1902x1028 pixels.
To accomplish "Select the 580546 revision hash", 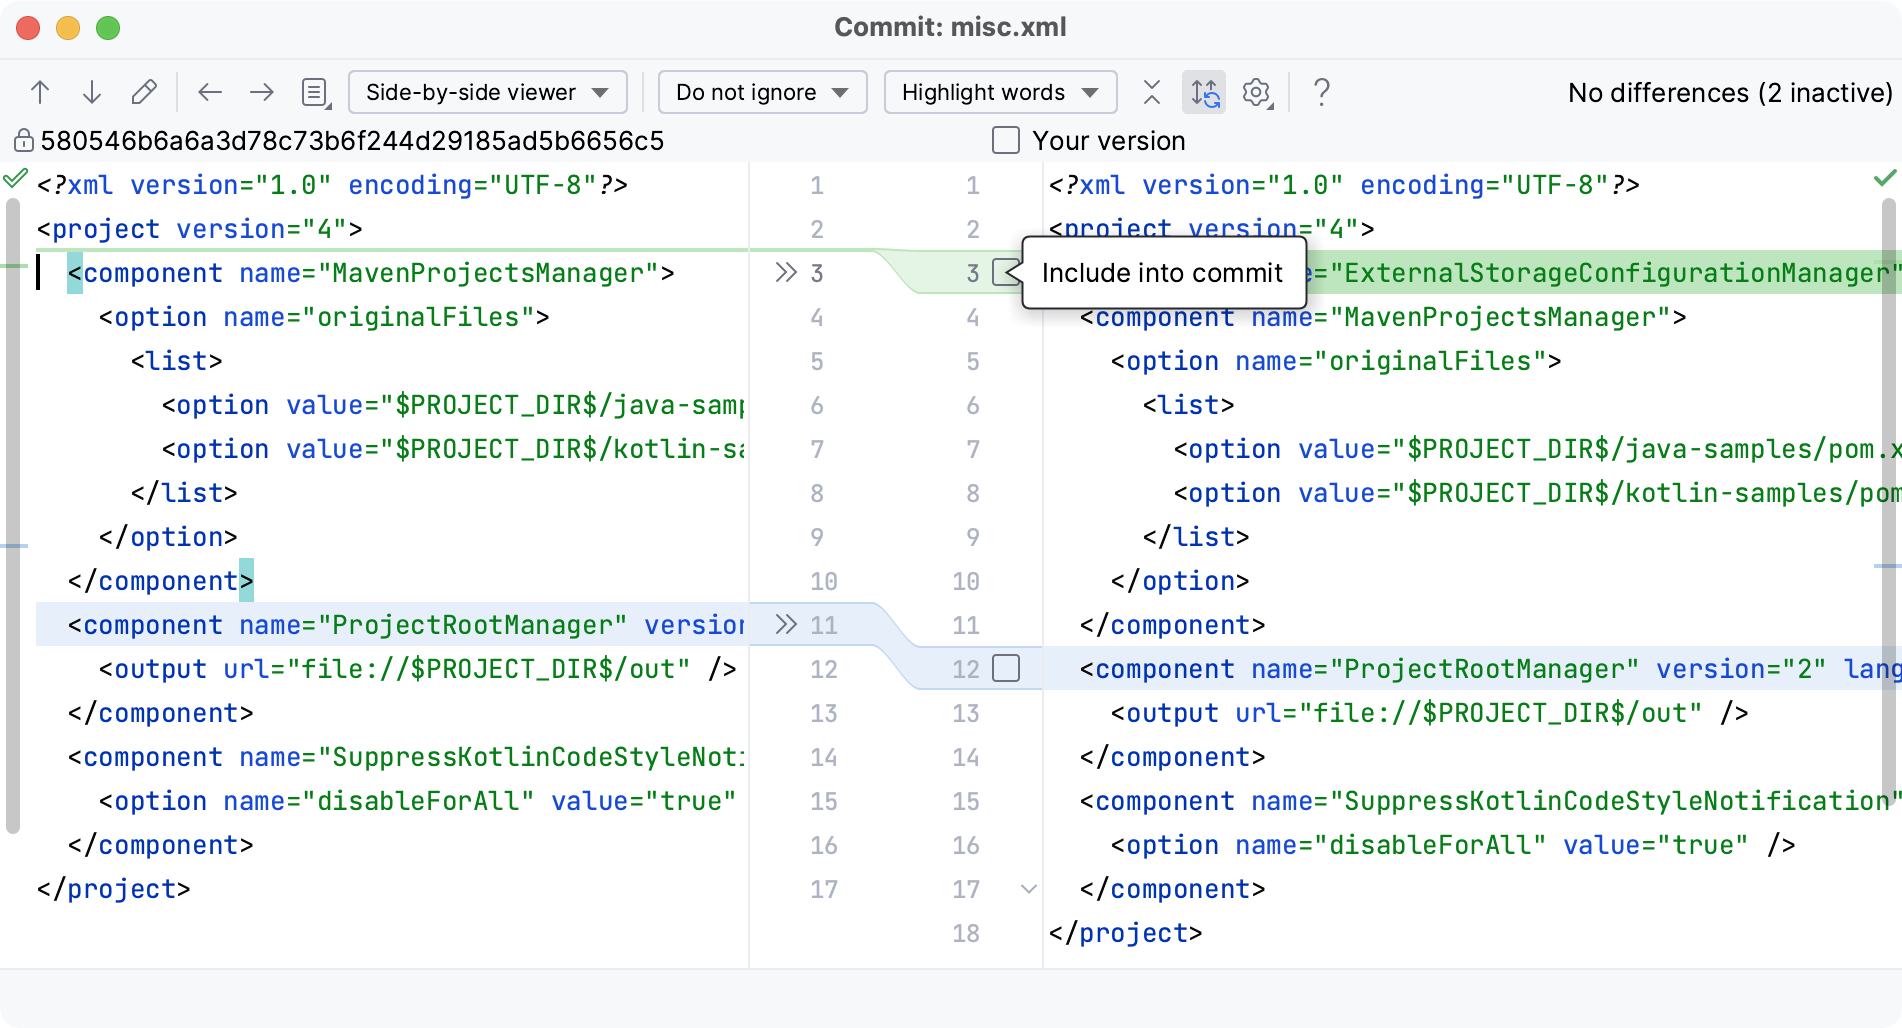I will (x=351, y=140).
